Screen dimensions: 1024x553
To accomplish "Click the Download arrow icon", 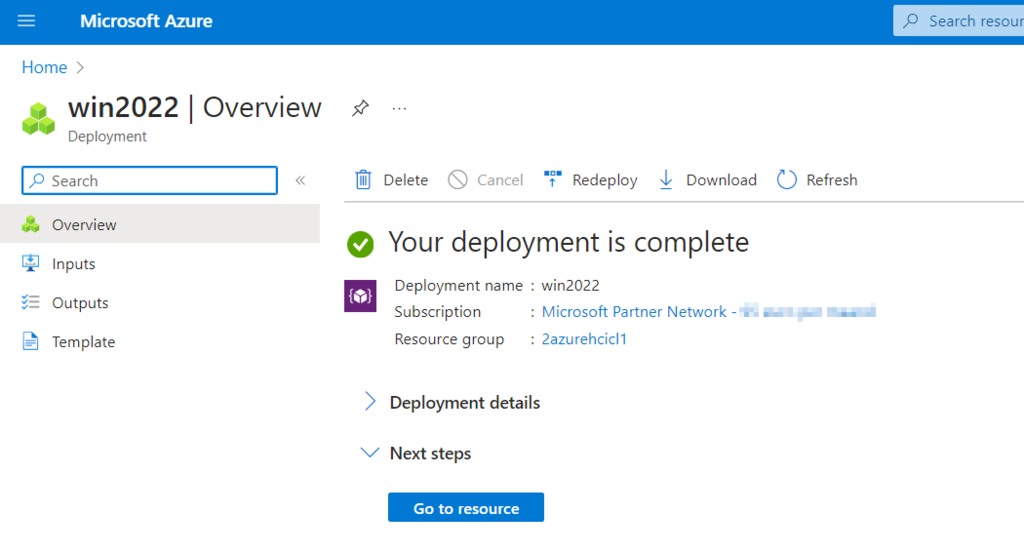I will [x=665, y=180].
